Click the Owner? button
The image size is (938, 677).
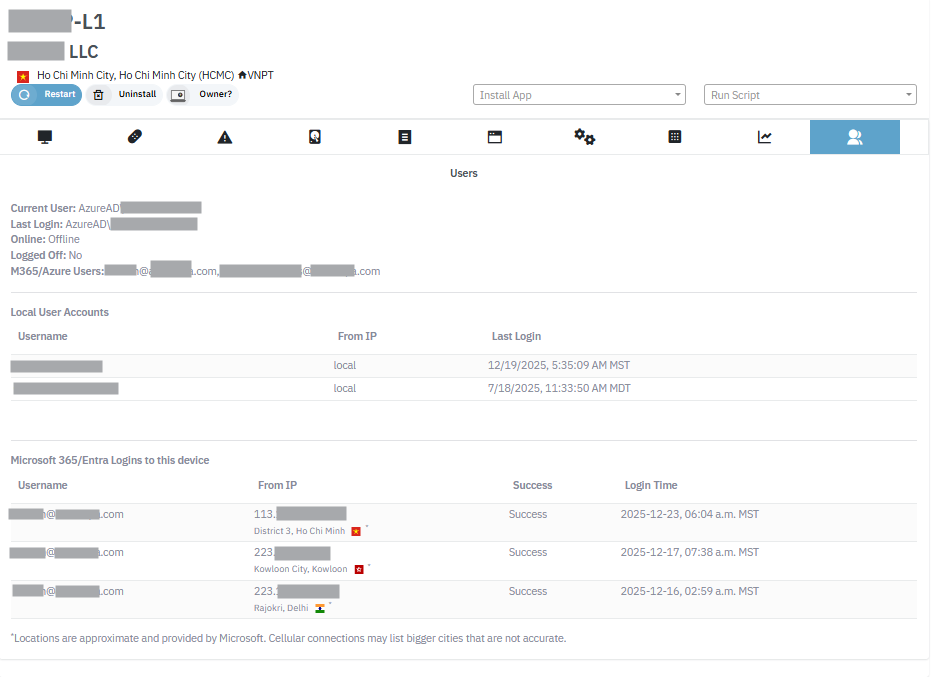click(207, 94)
